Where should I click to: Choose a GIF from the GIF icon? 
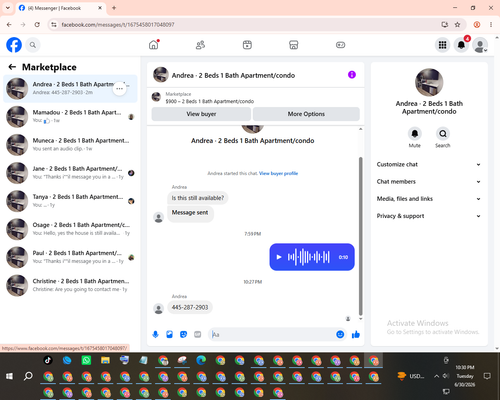[x=198, y=334]
